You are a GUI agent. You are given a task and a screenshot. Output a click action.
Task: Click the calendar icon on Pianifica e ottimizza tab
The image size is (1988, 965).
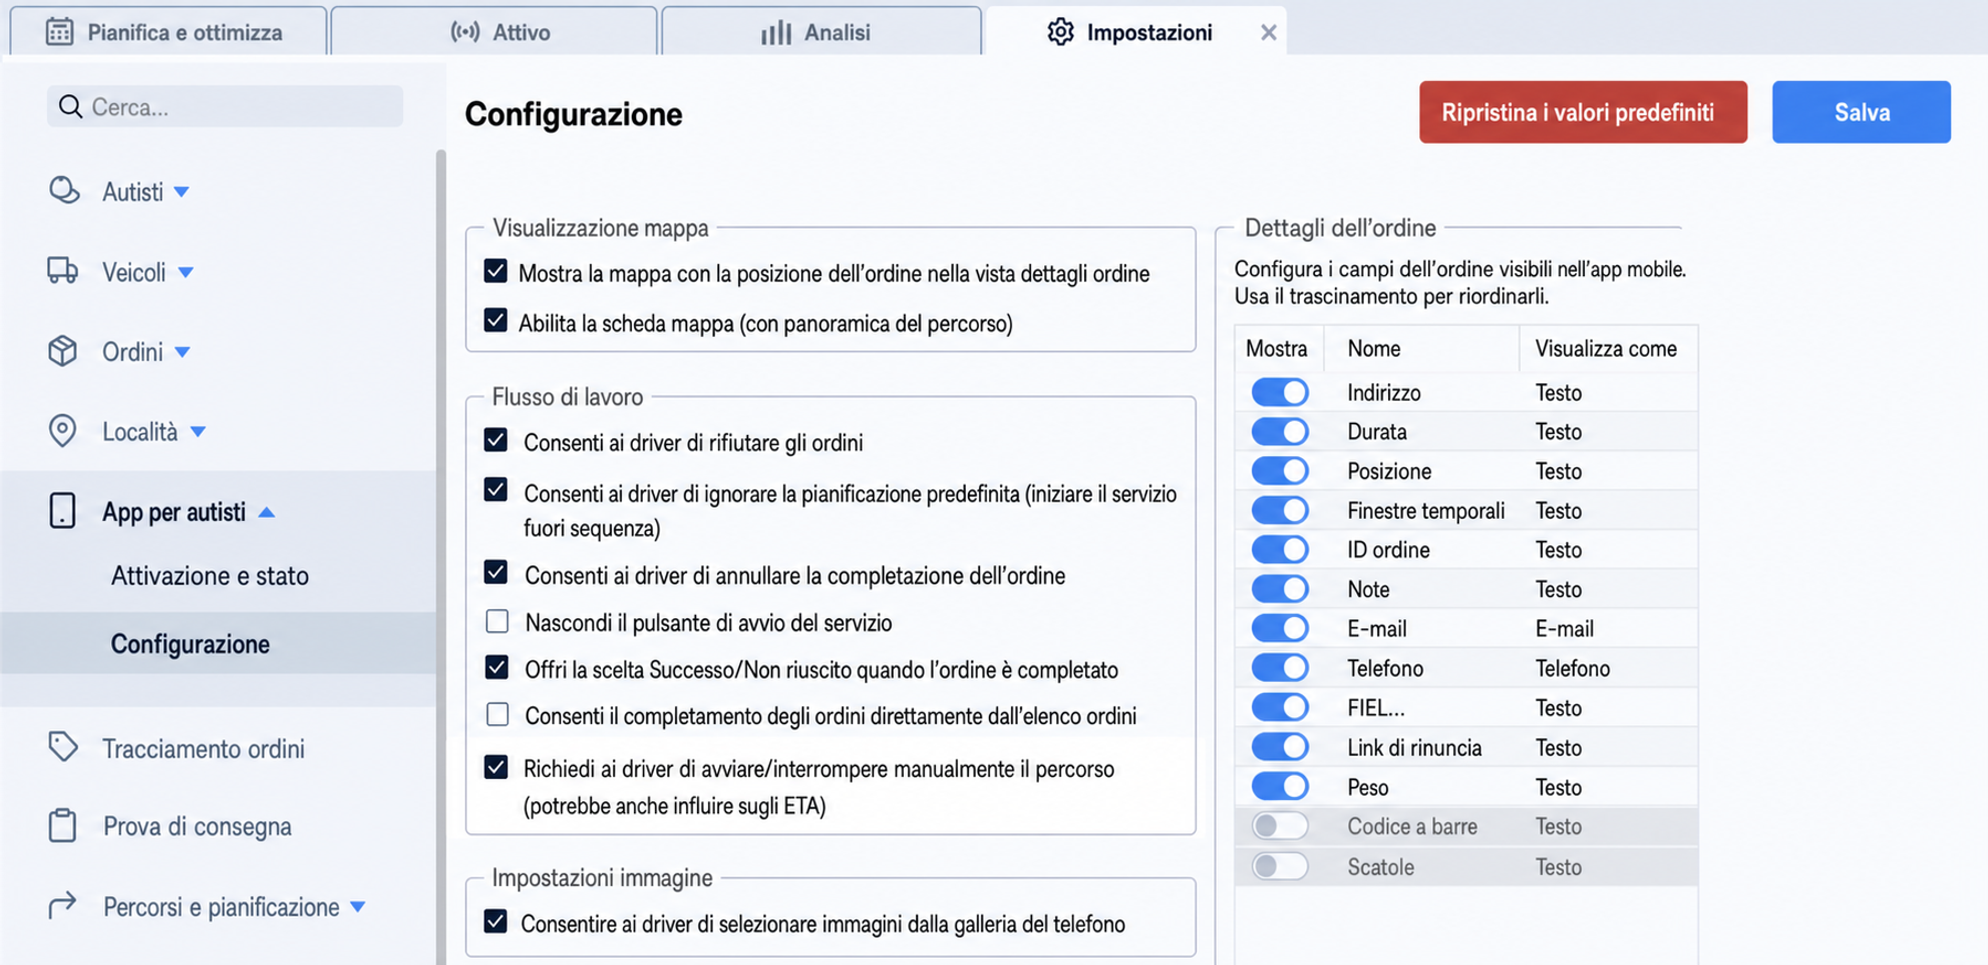point(59,32)
